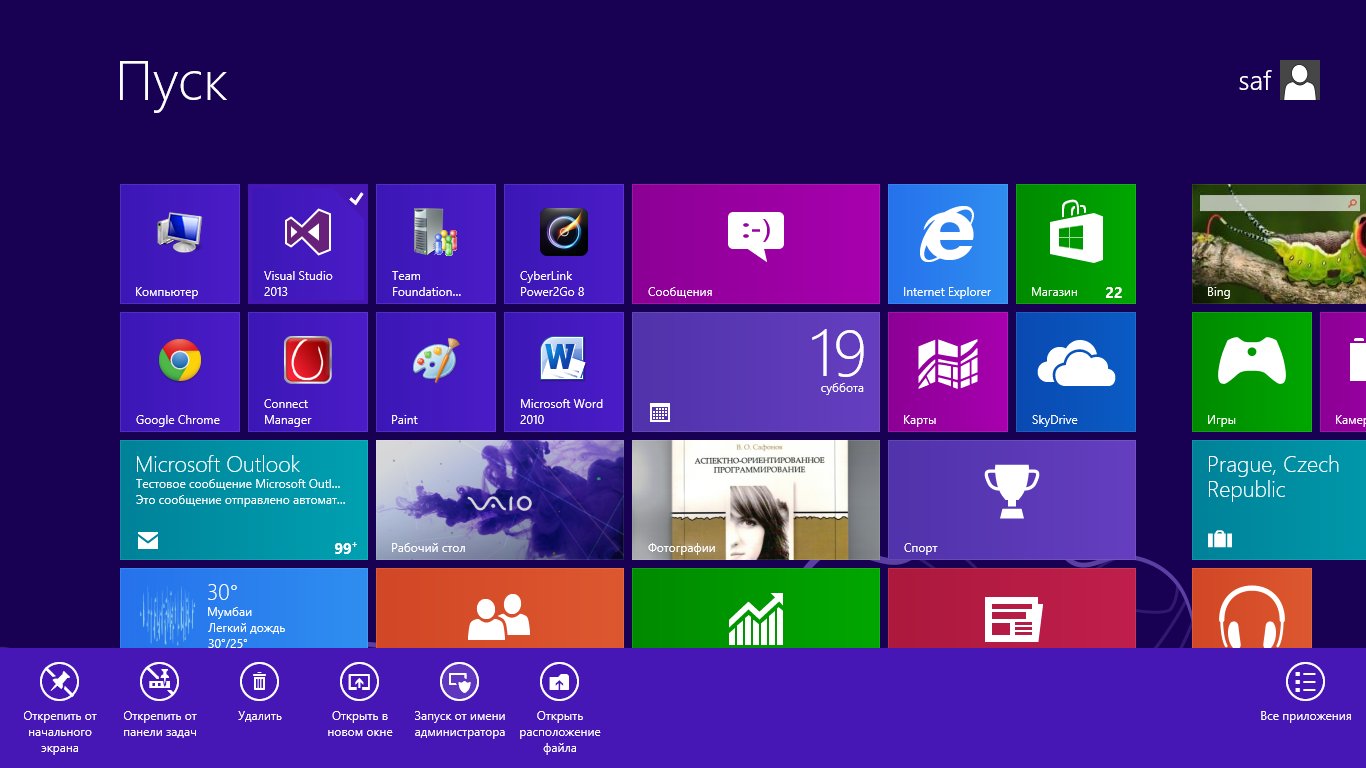
Task: Open the Prague, Czech Republic travel tile
Action: (1279, 500)
